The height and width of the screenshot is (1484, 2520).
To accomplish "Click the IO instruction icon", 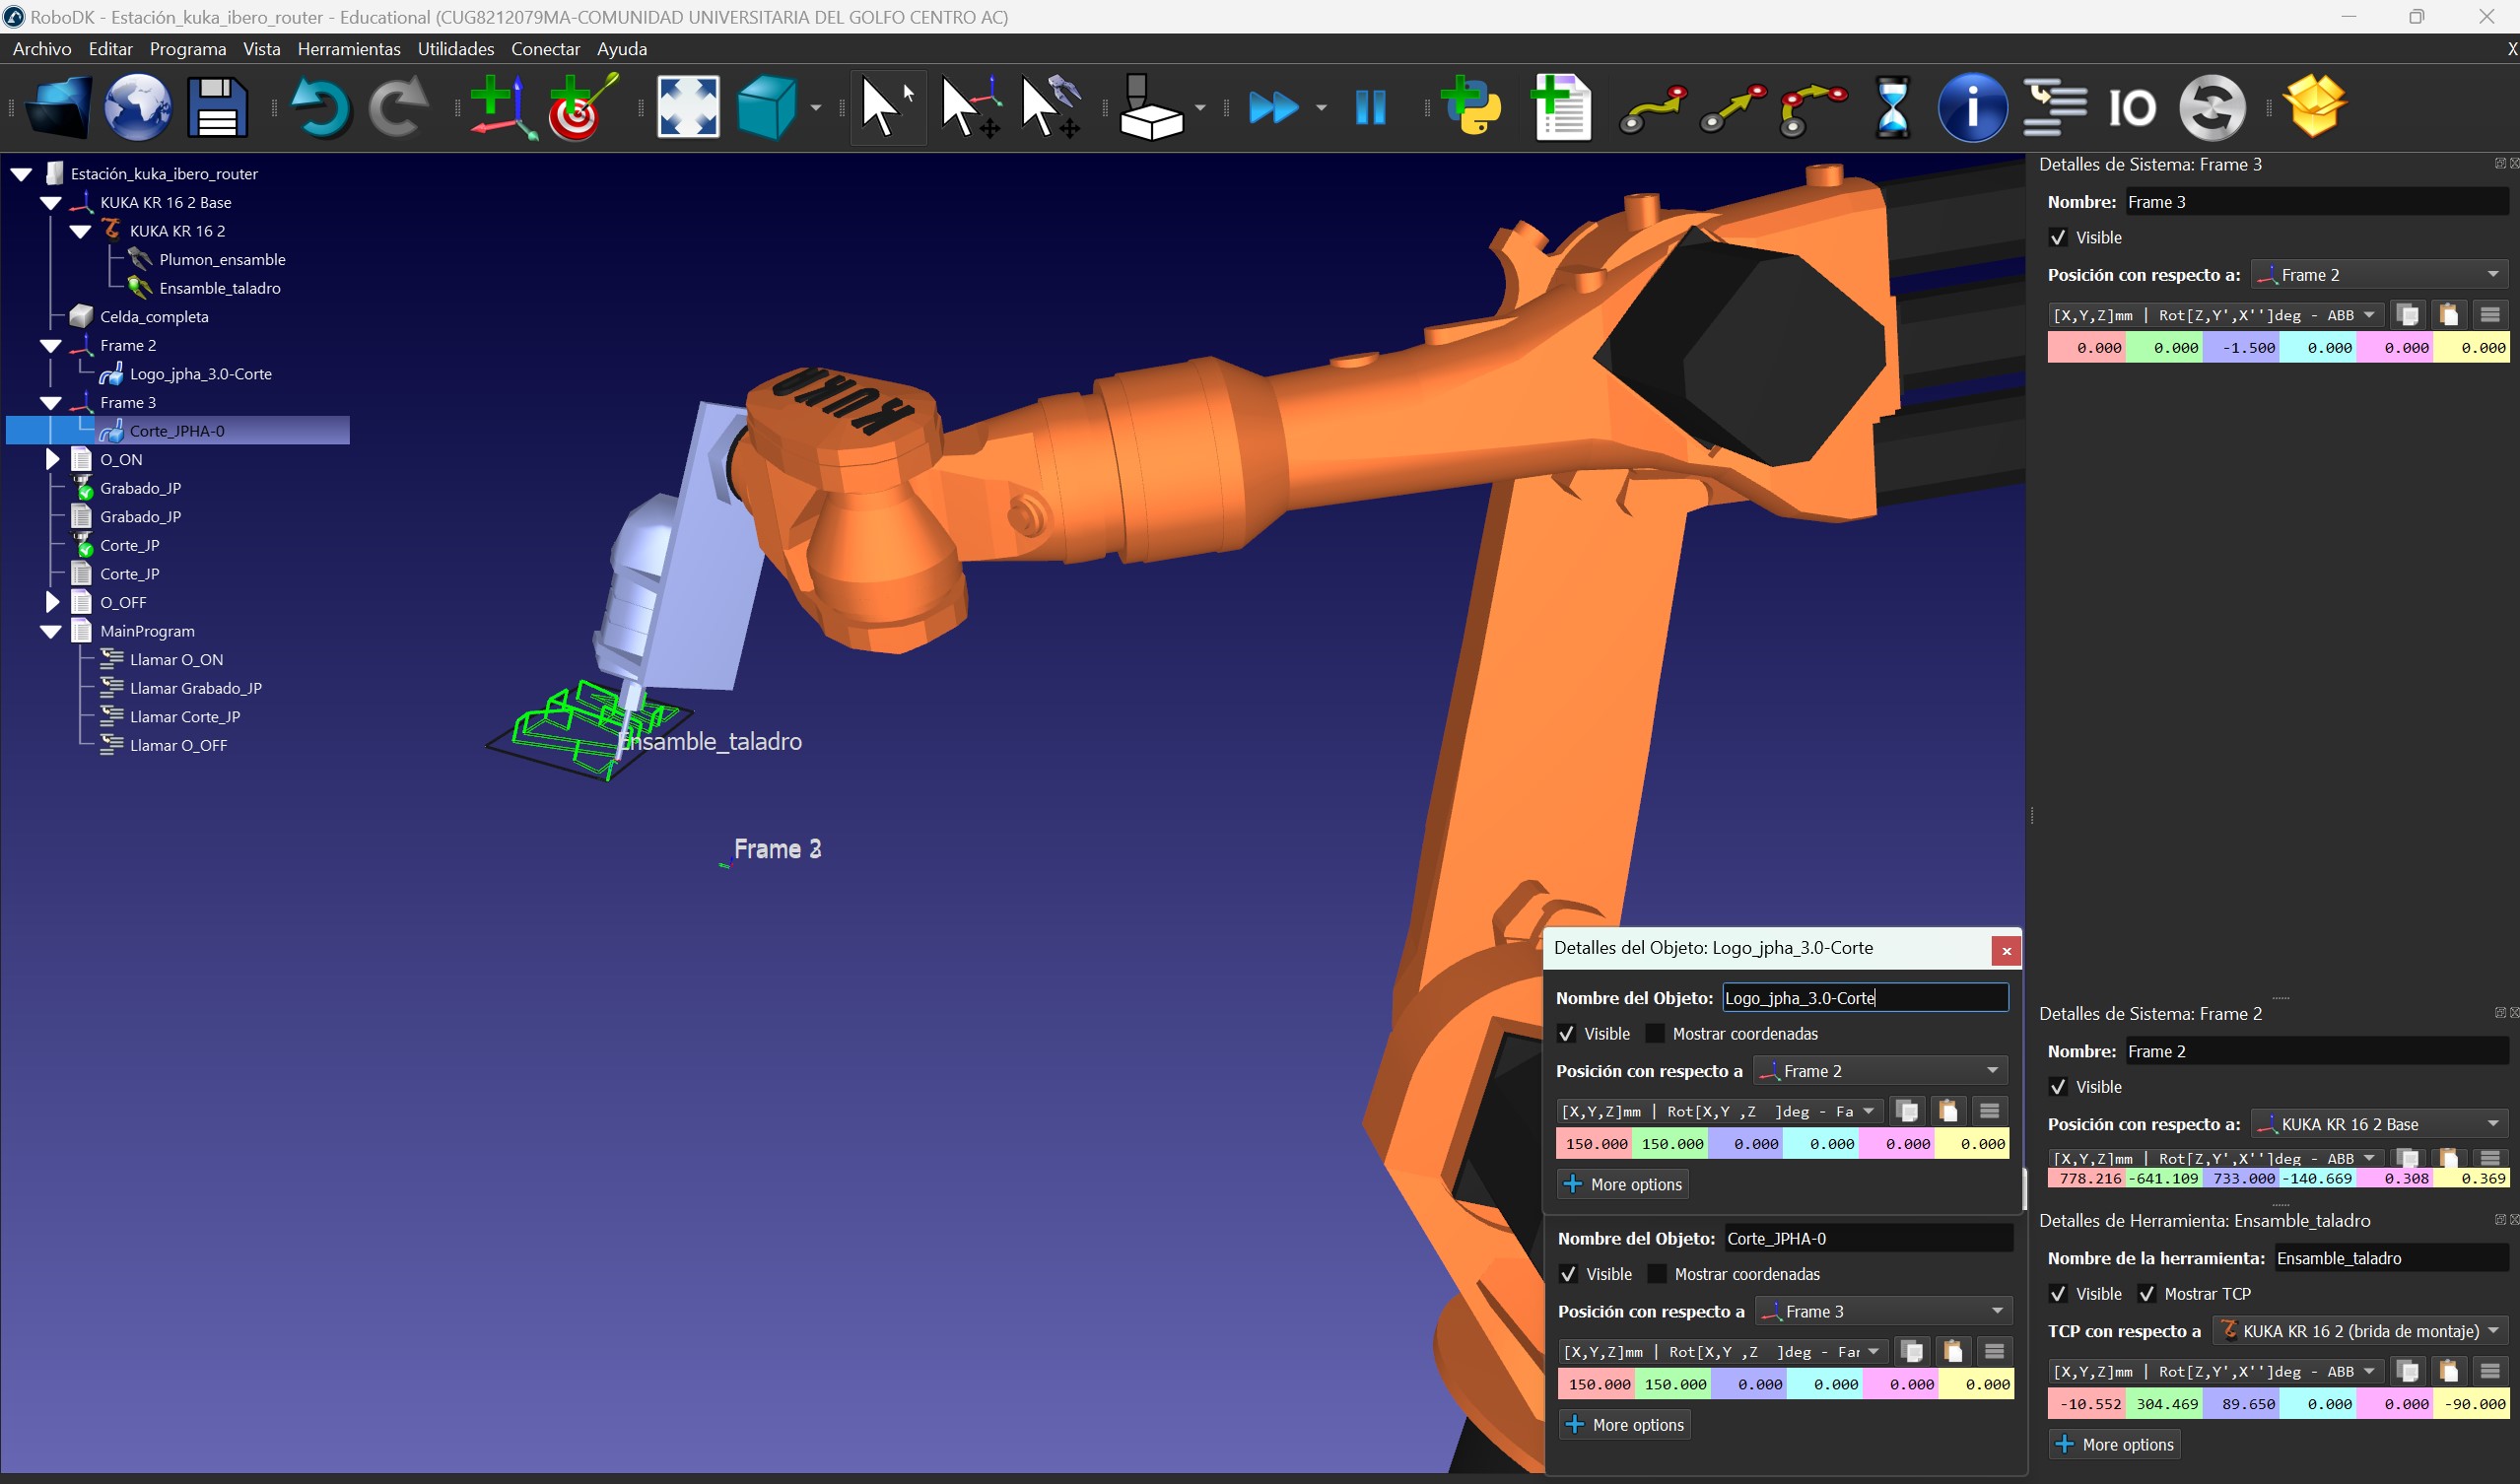I will pyautogui.click(x=2132, y=107).
